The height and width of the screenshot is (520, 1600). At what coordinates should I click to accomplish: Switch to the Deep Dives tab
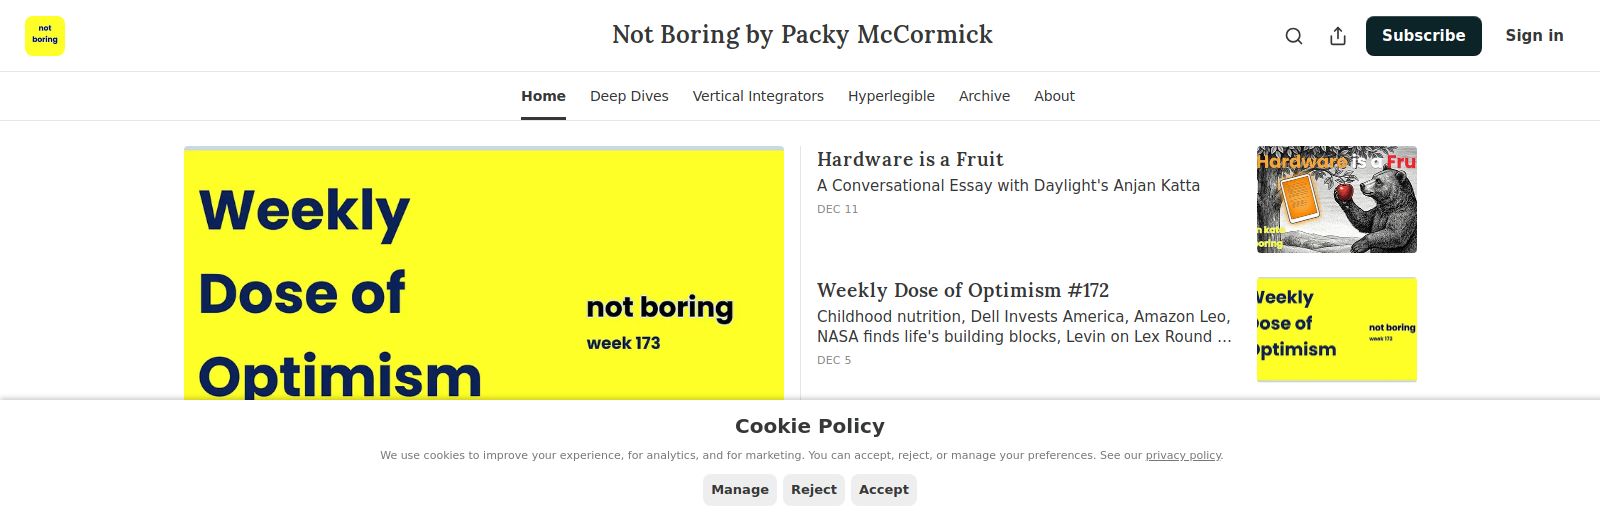pyautogui.click(x=629, y=96)
